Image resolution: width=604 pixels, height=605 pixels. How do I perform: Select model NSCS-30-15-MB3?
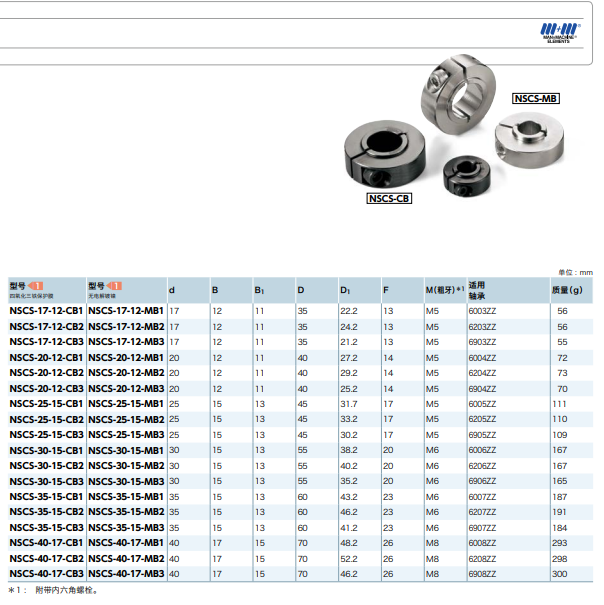126,482
